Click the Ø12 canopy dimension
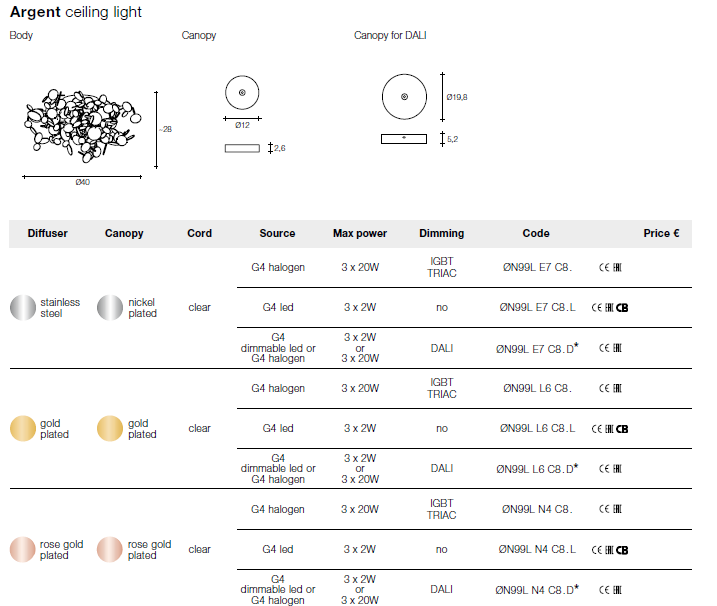This screenshot has width=717, height=606. tap(242, 125)
